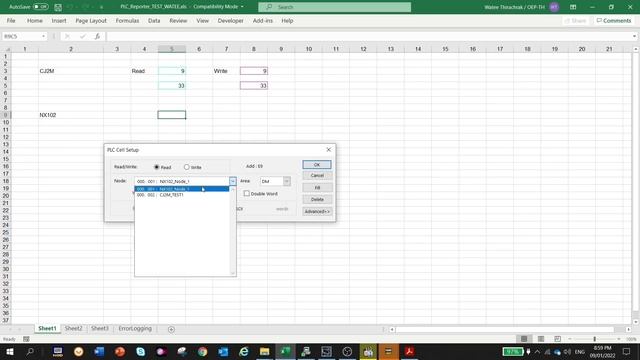The height and width of the screenshot is (360, 640).
Task: Click the Insert Function fx icon
Action: coord(97,36)
